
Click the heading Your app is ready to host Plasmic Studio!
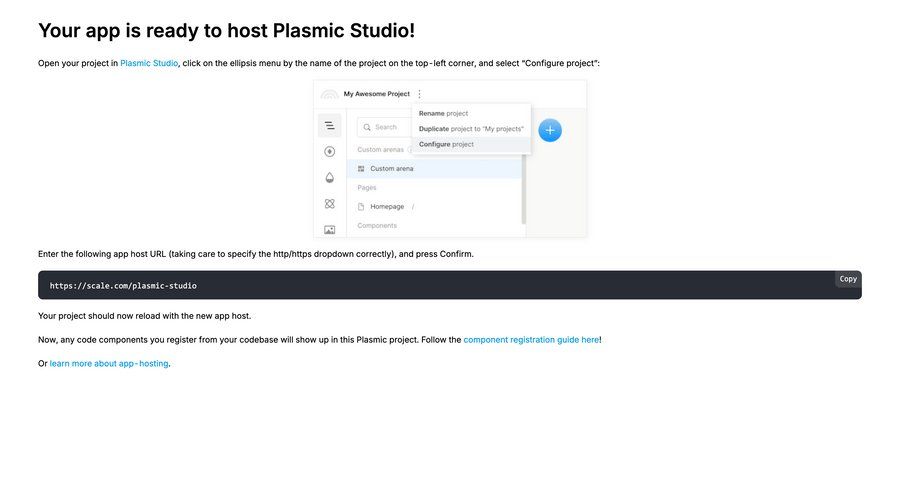(x=226, y=30)
